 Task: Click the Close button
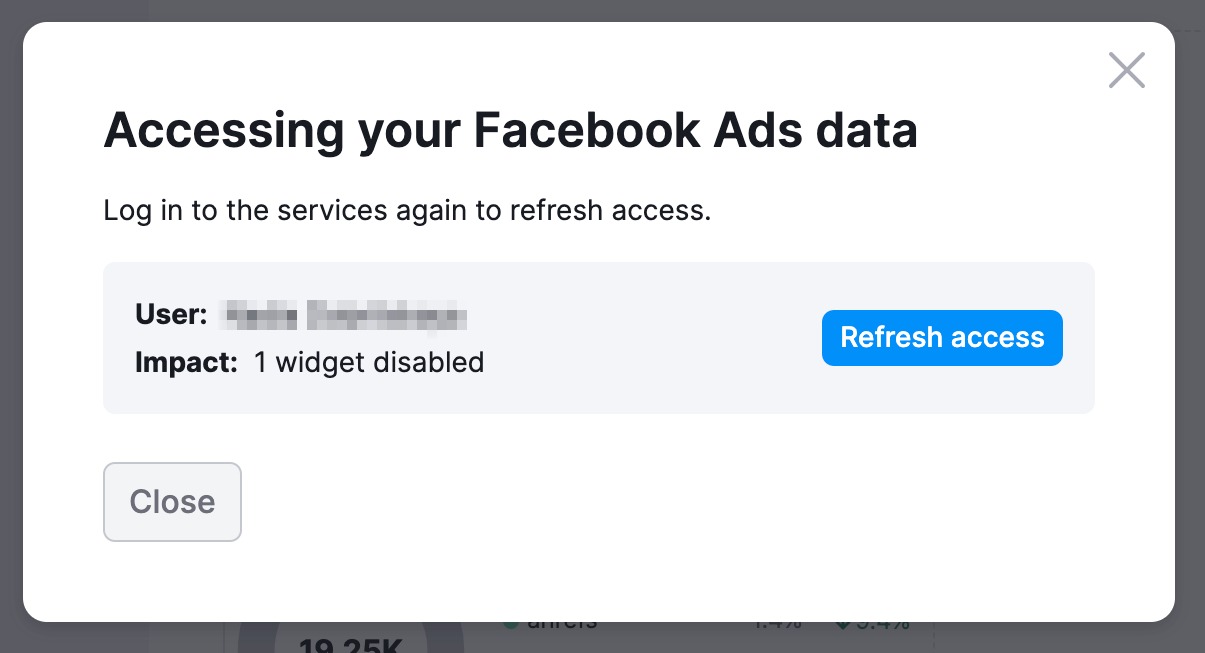click(172, 502)
